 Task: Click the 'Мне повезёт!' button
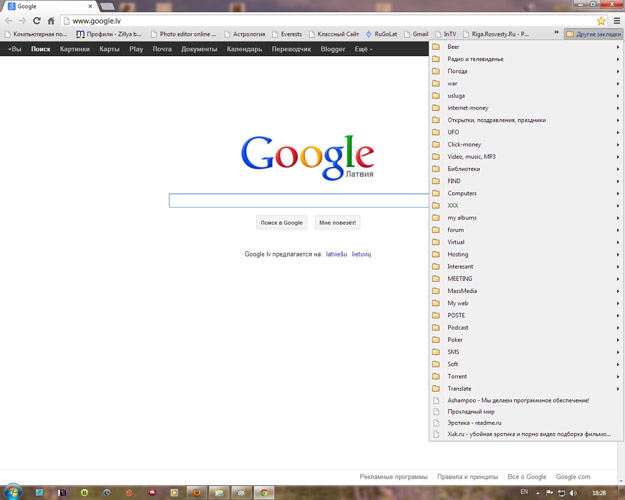pyautogui.click(x=338, y=222)
